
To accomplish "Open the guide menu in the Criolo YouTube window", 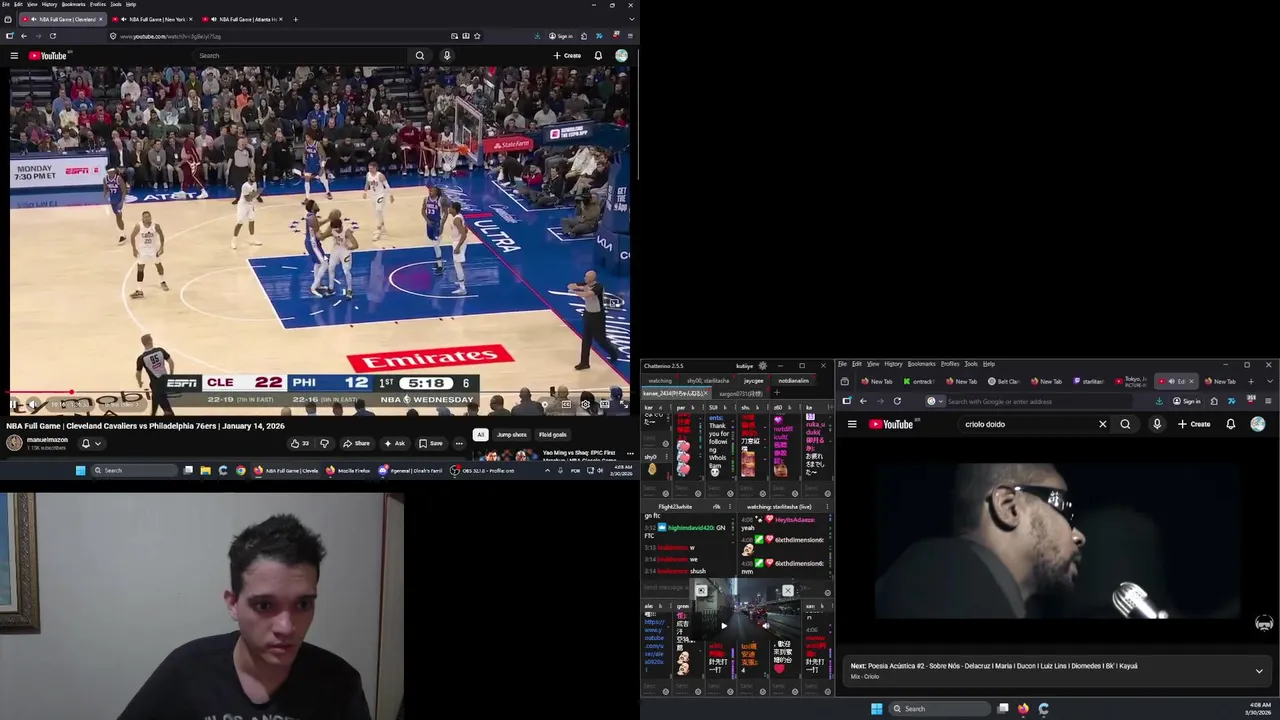I will [x=852, y=424].
